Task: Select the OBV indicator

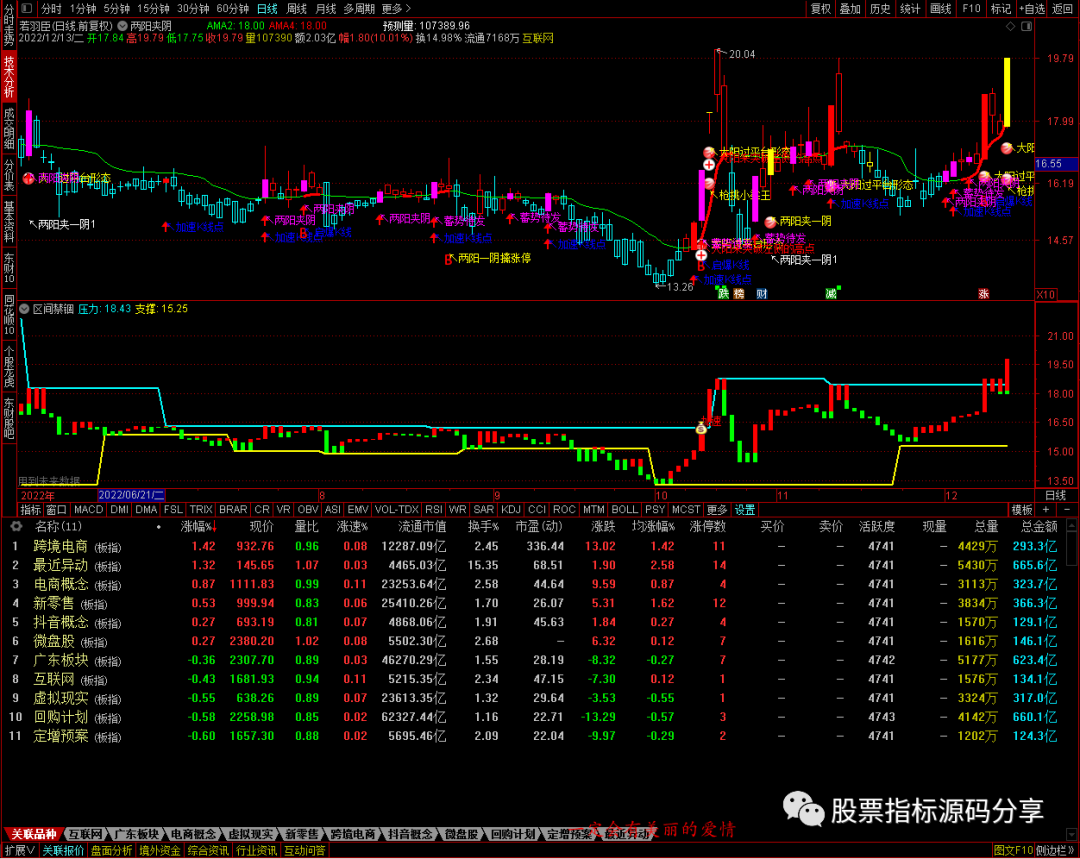Action: coord(307,510)
